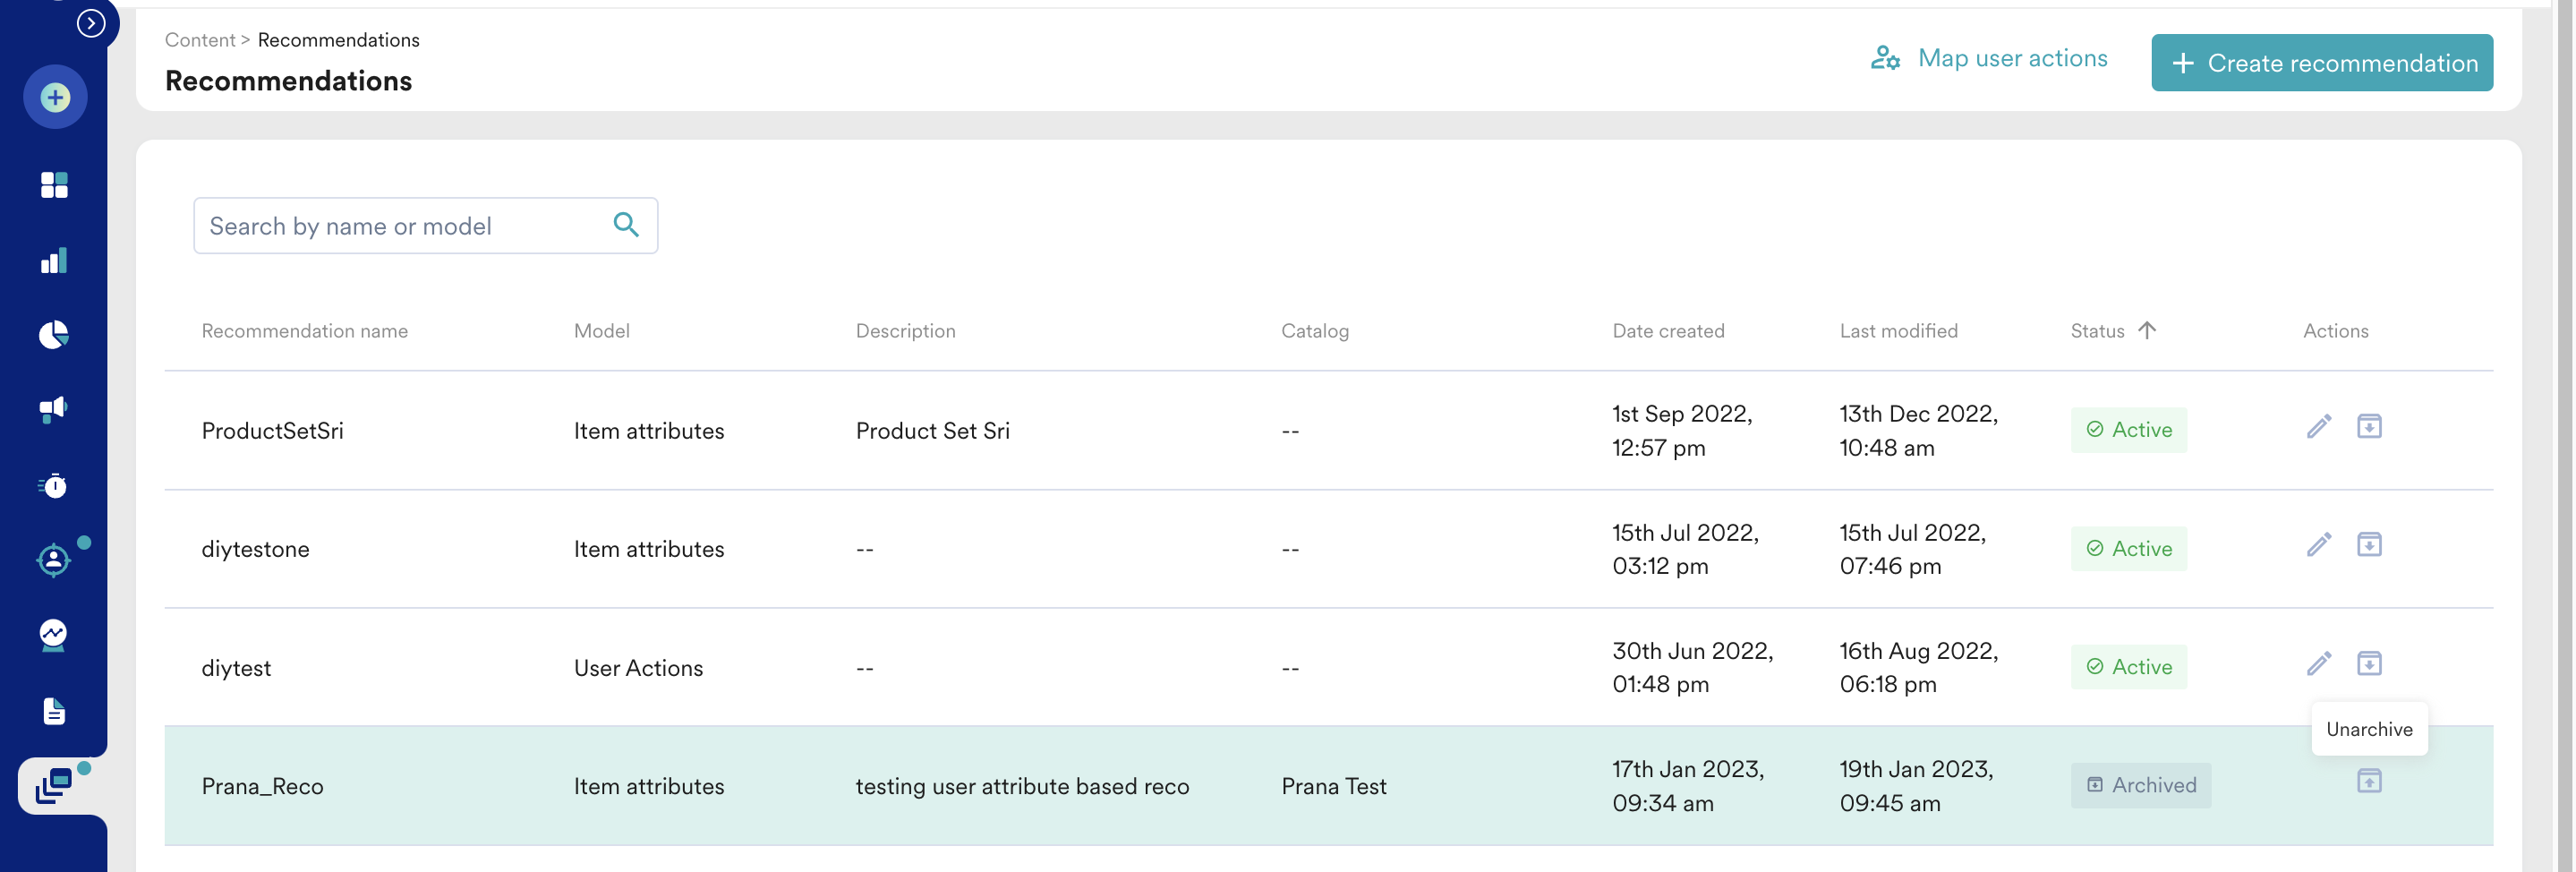Click the Date created column header

coord(1668,331)
